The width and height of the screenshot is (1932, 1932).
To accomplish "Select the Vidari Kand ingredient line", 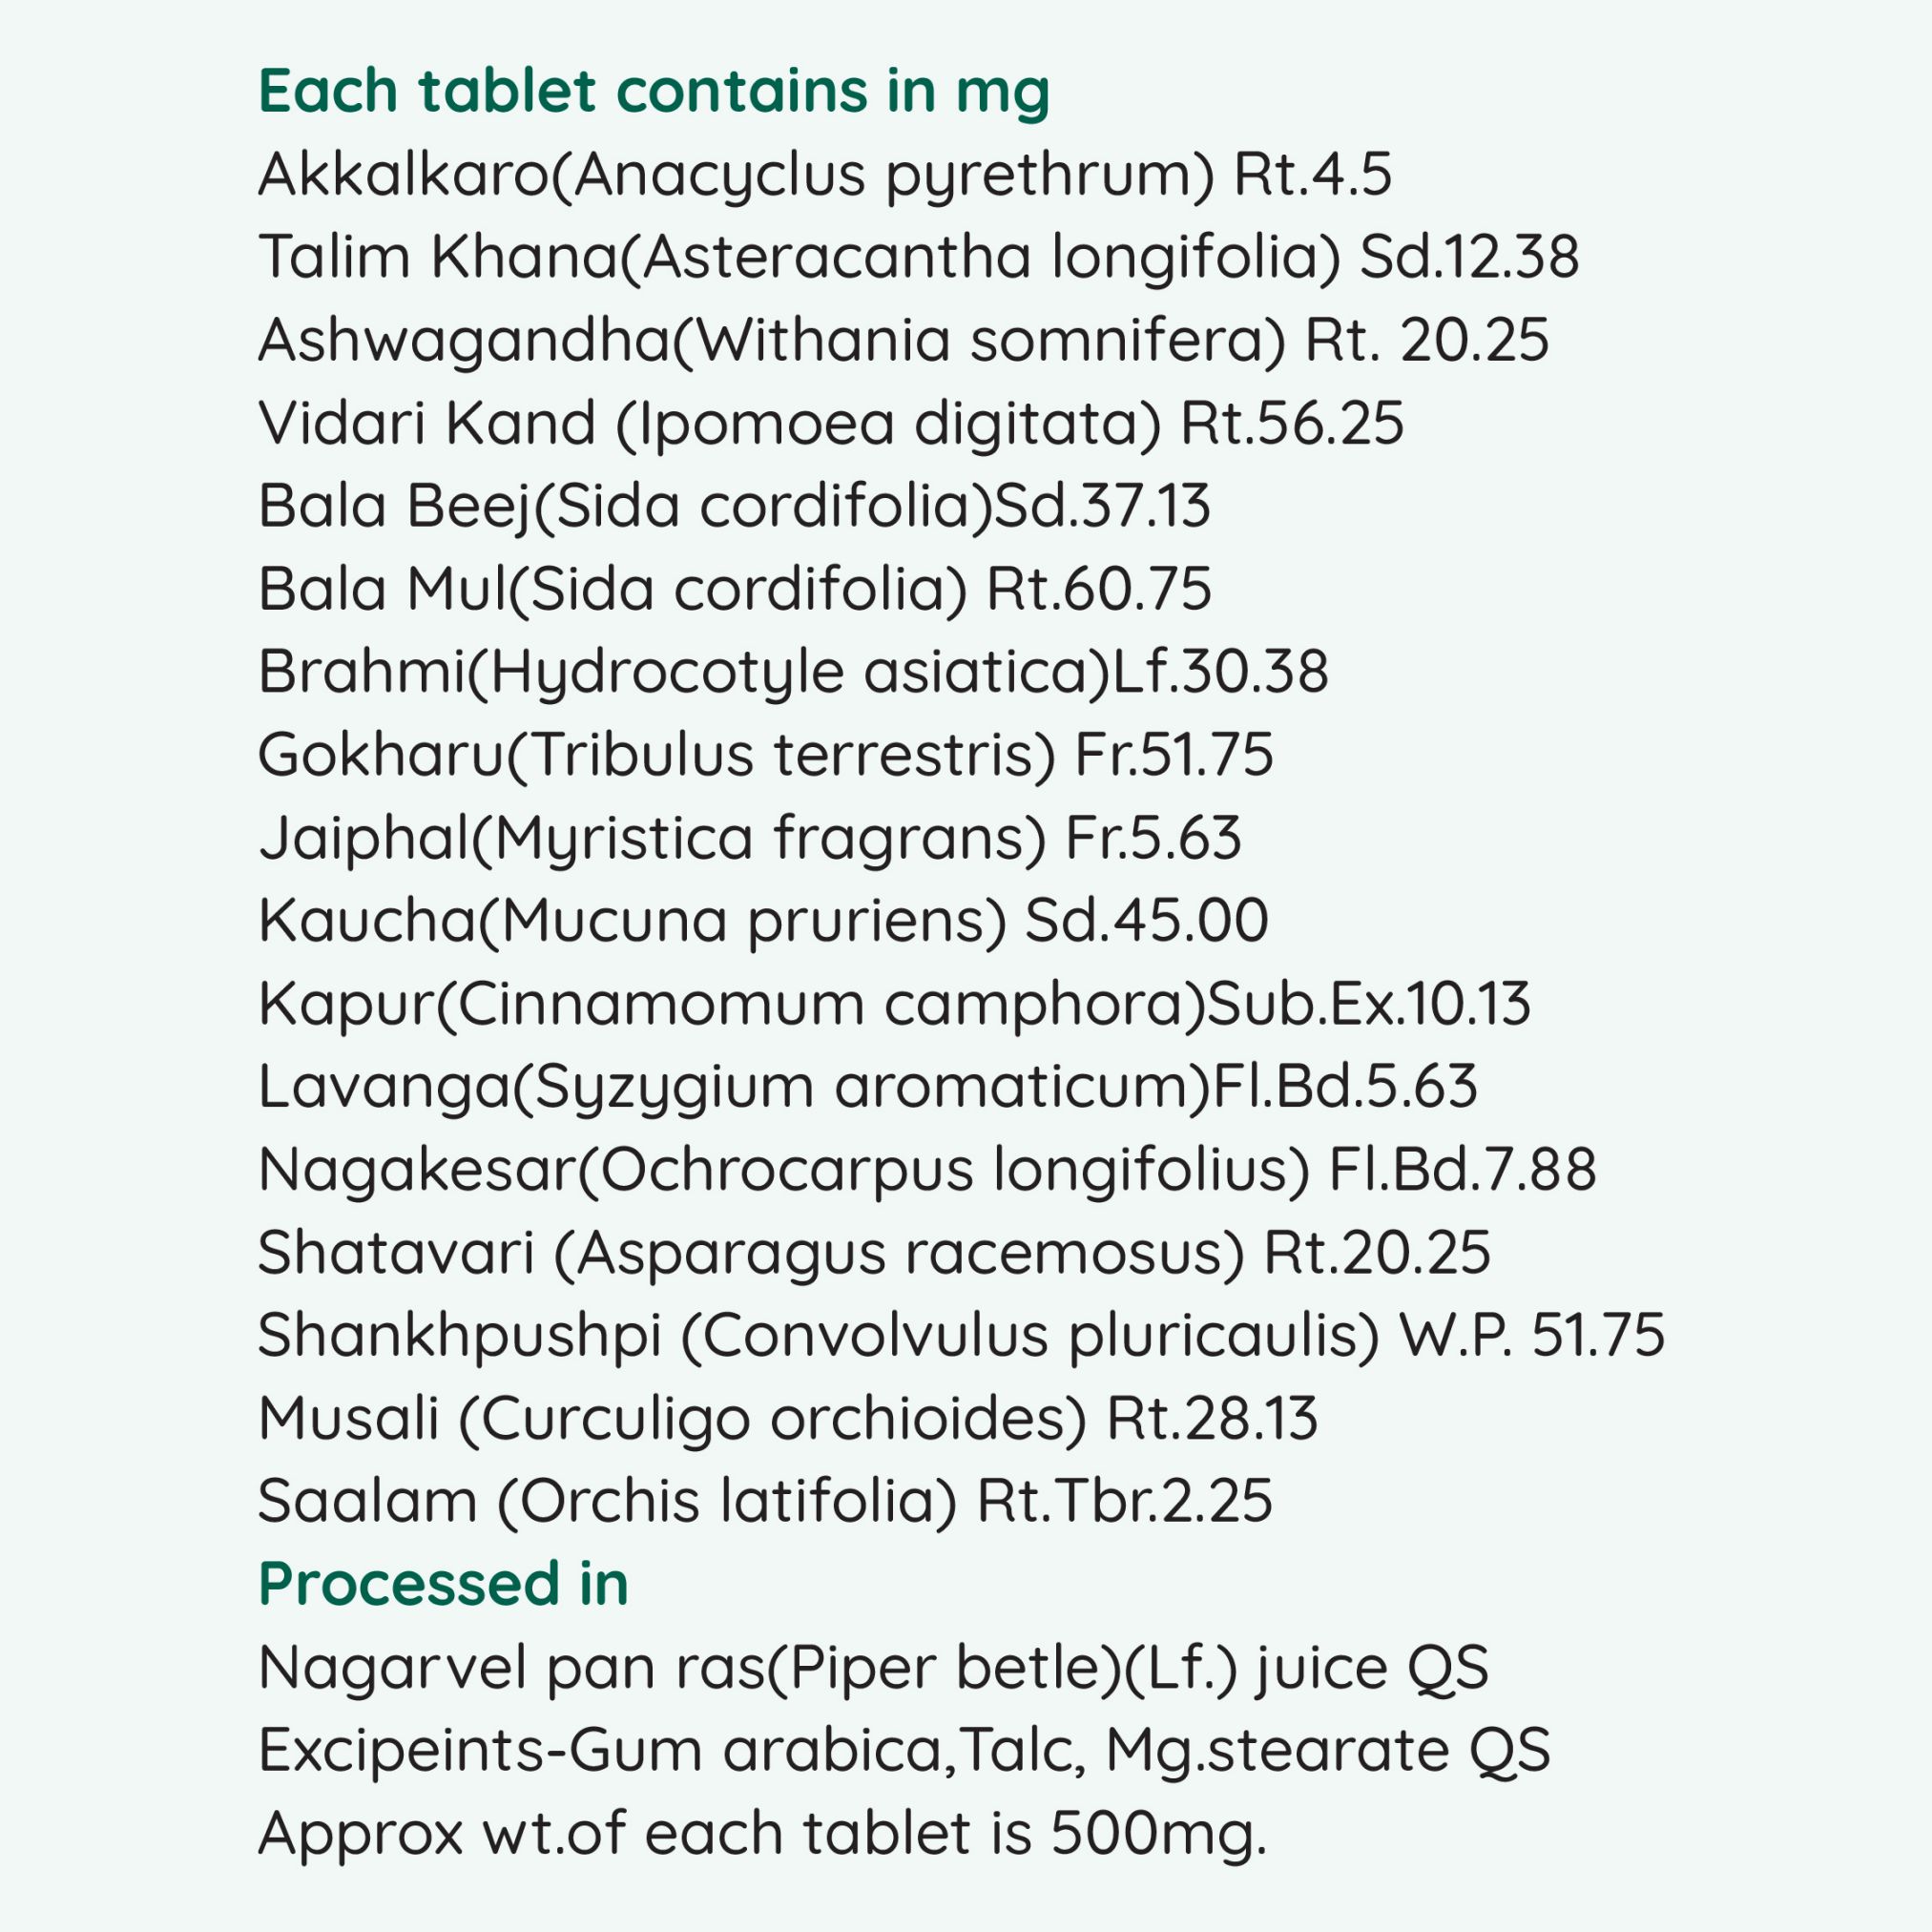I will click(x=831, y=424).
